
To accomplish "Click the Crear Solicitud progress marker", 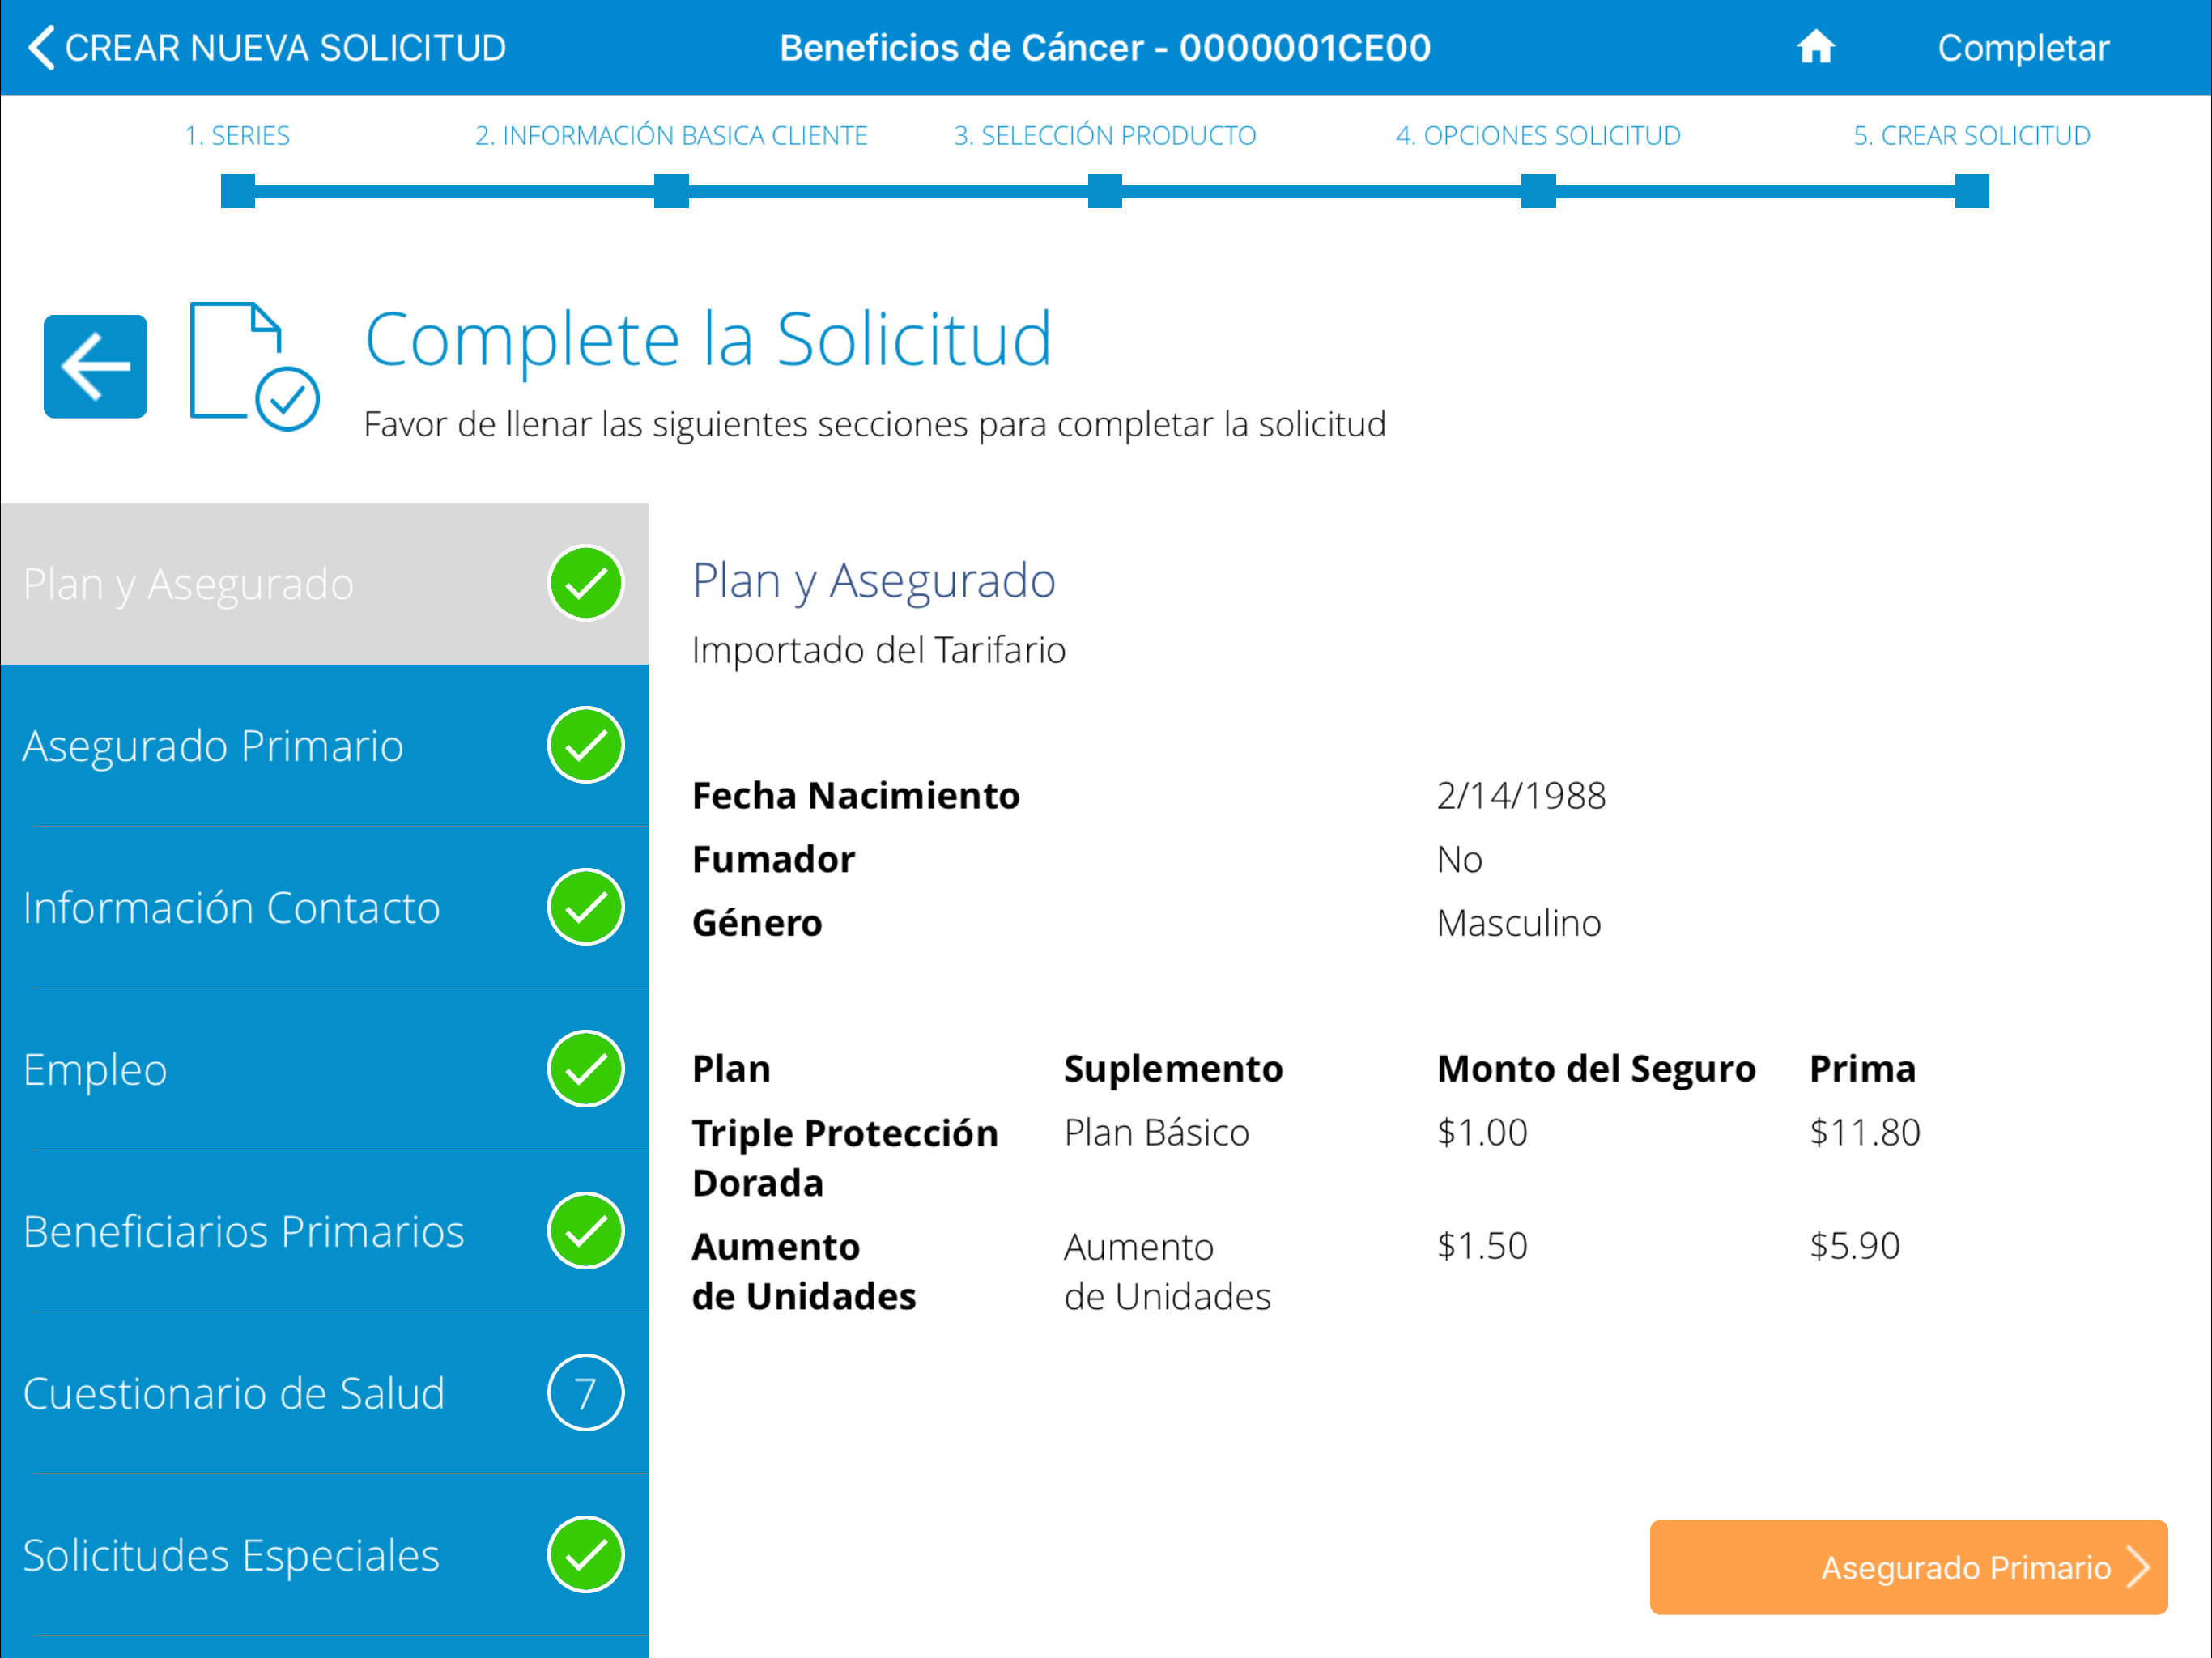I will [1972, 190].
